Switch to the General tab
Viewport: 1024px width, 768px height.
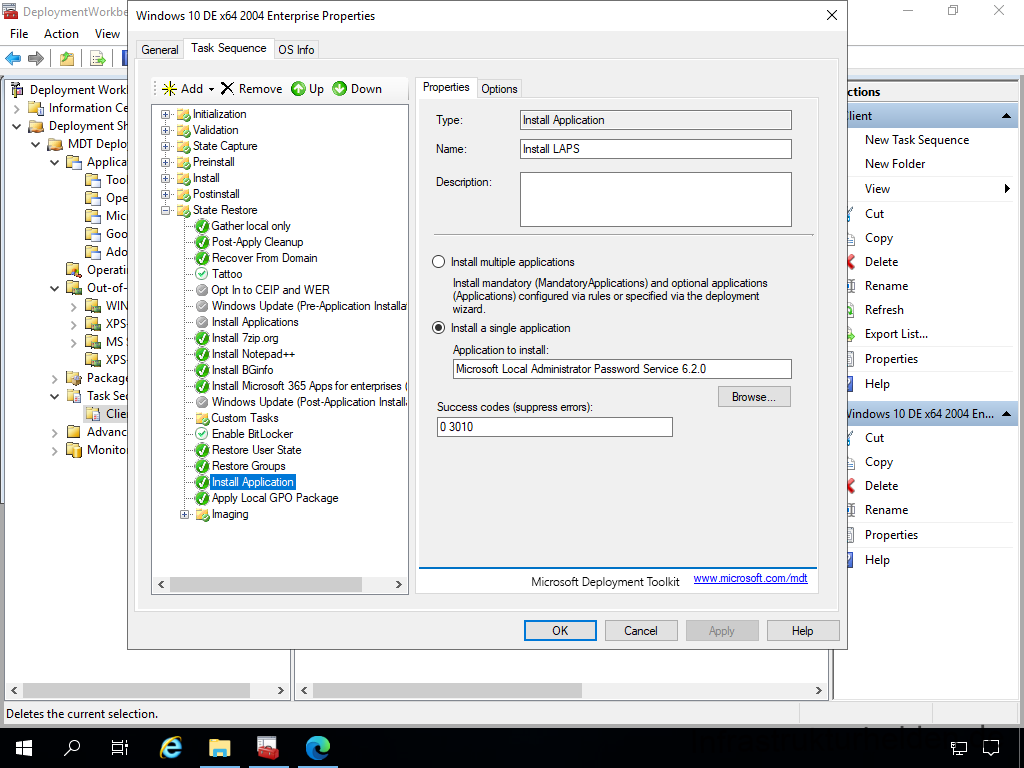[x=160, y=50]
